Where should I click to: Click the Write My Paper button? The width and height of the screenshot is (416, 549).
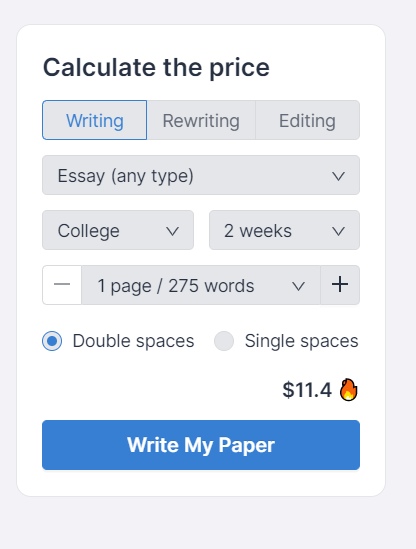[201, 445]
